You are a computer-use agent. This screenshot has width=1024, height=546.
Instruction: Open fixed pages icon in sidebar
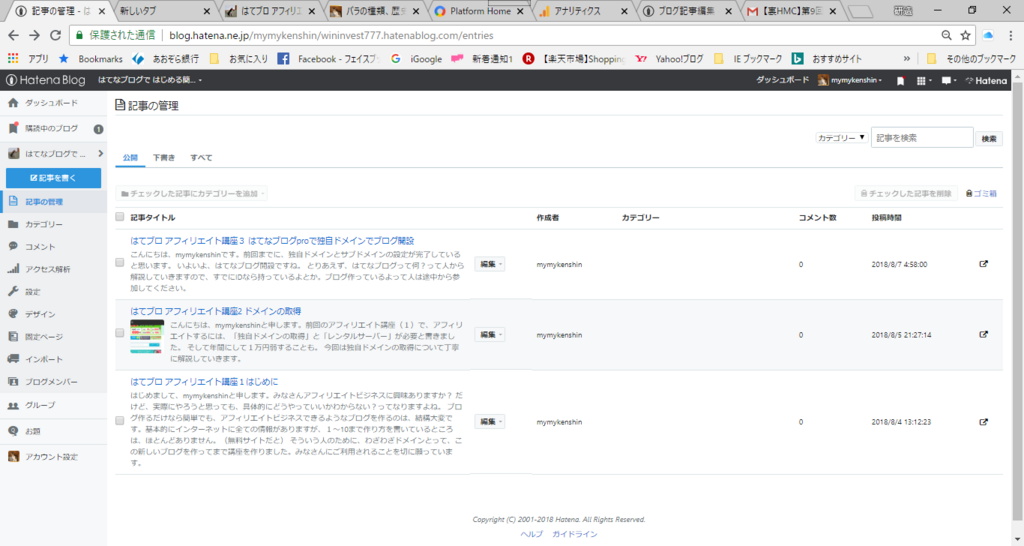click(13, 336)
